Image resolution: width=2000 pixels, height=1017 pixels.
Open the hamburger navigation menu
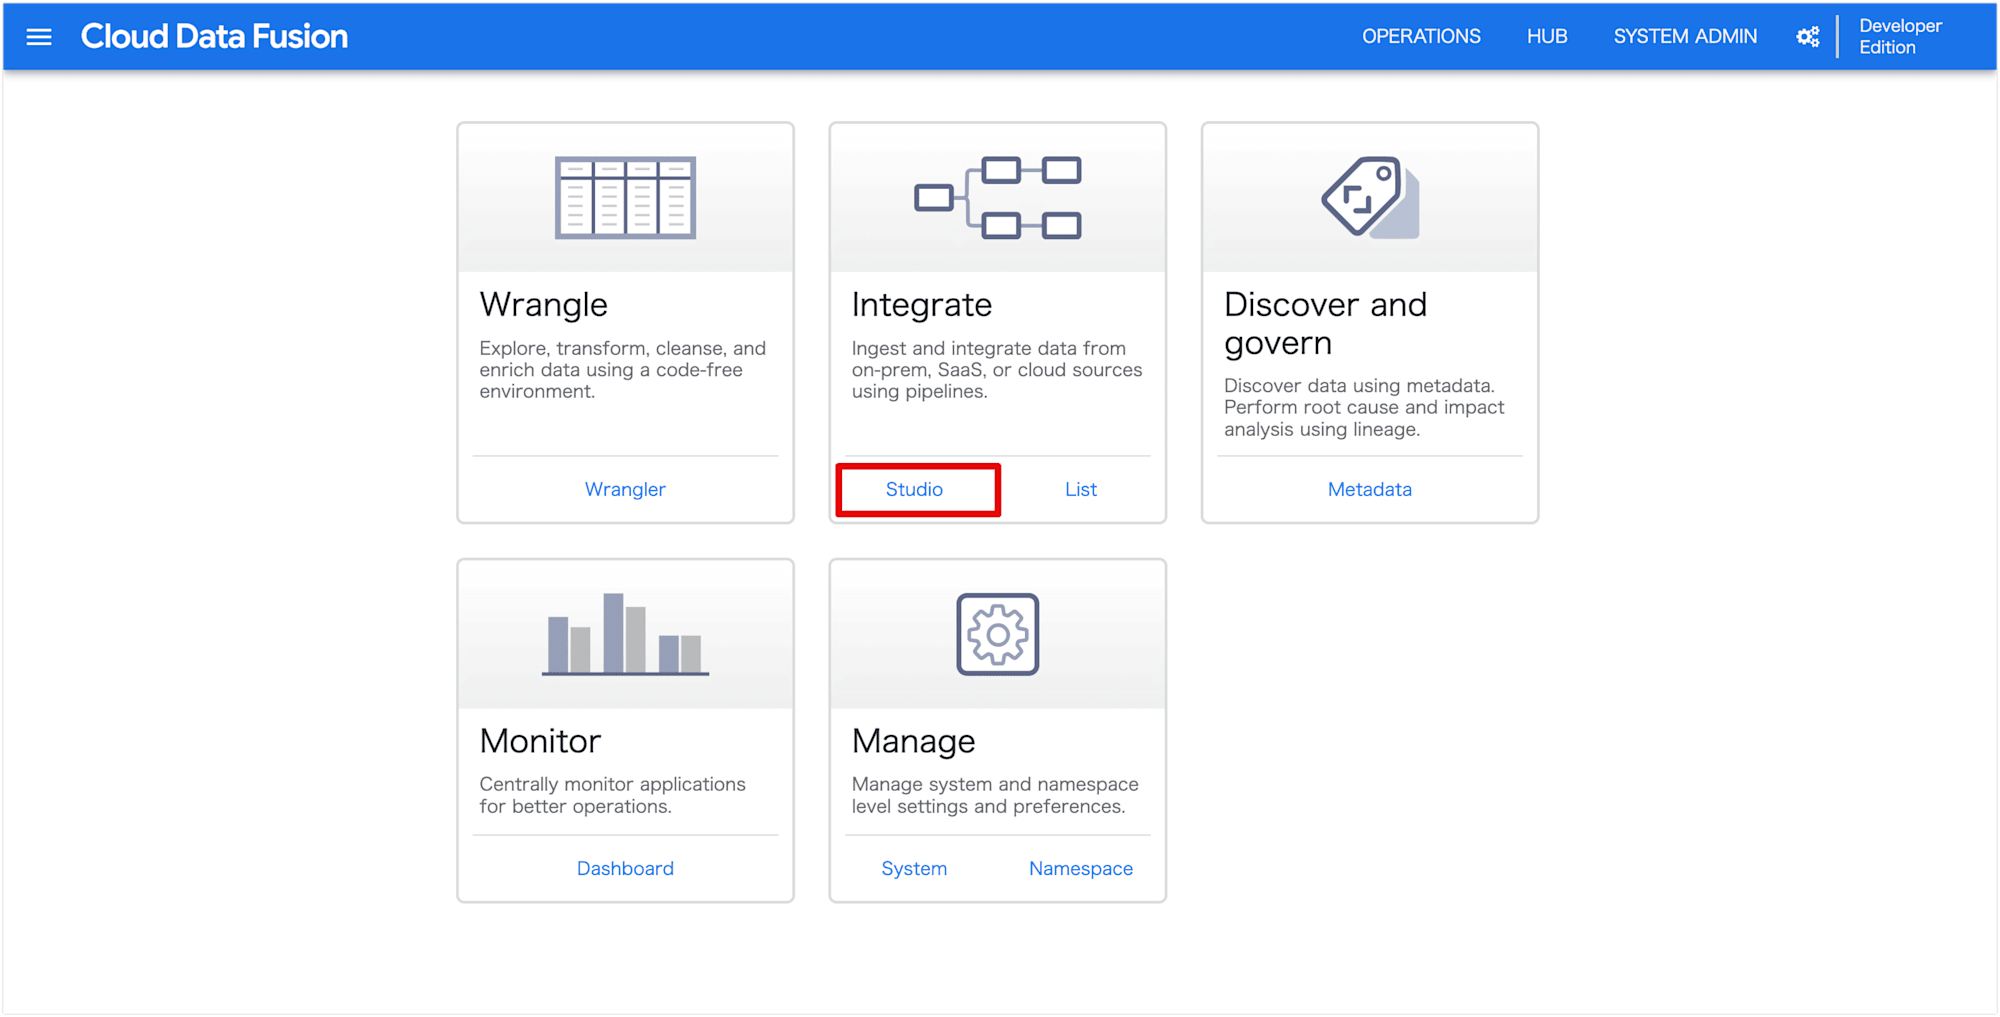39,37
